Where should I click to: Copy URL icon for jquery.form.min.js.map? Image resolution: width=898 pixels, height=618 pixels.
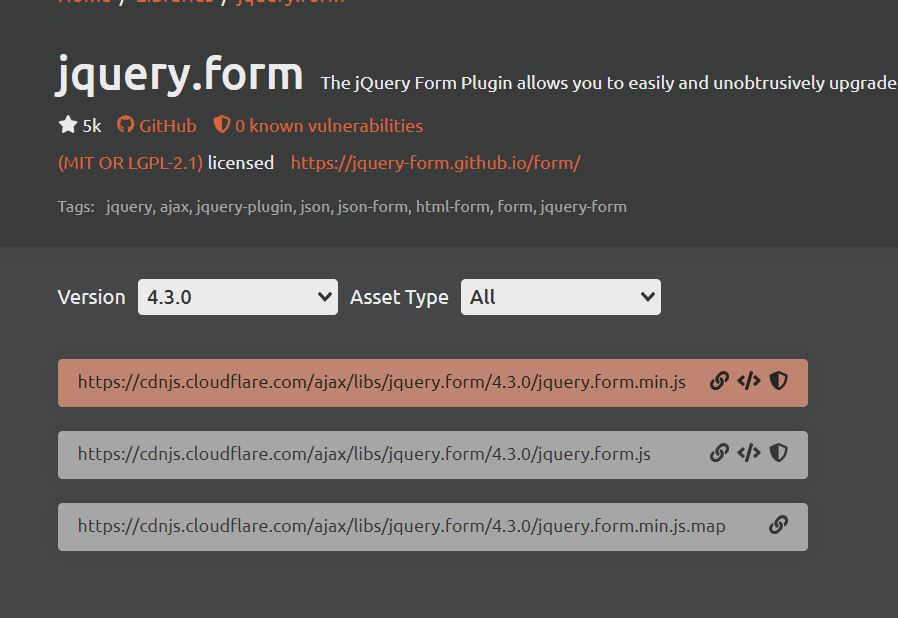tap(778, 525)
